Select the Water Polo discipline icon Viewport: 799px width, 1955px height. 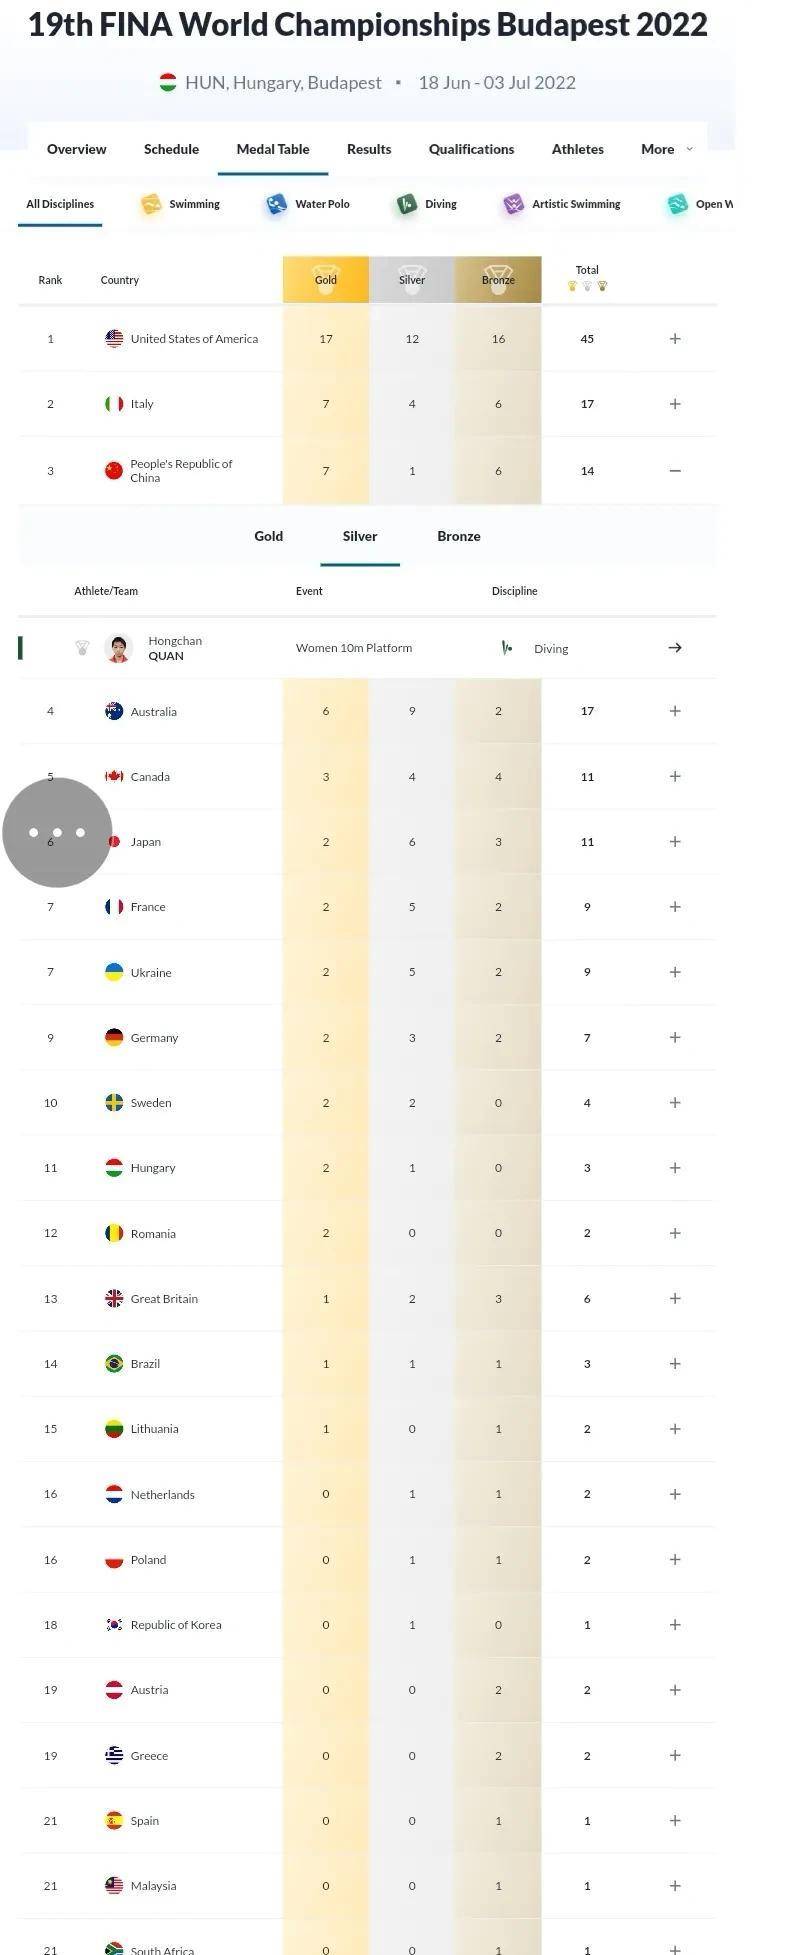[x=276, y=204]
